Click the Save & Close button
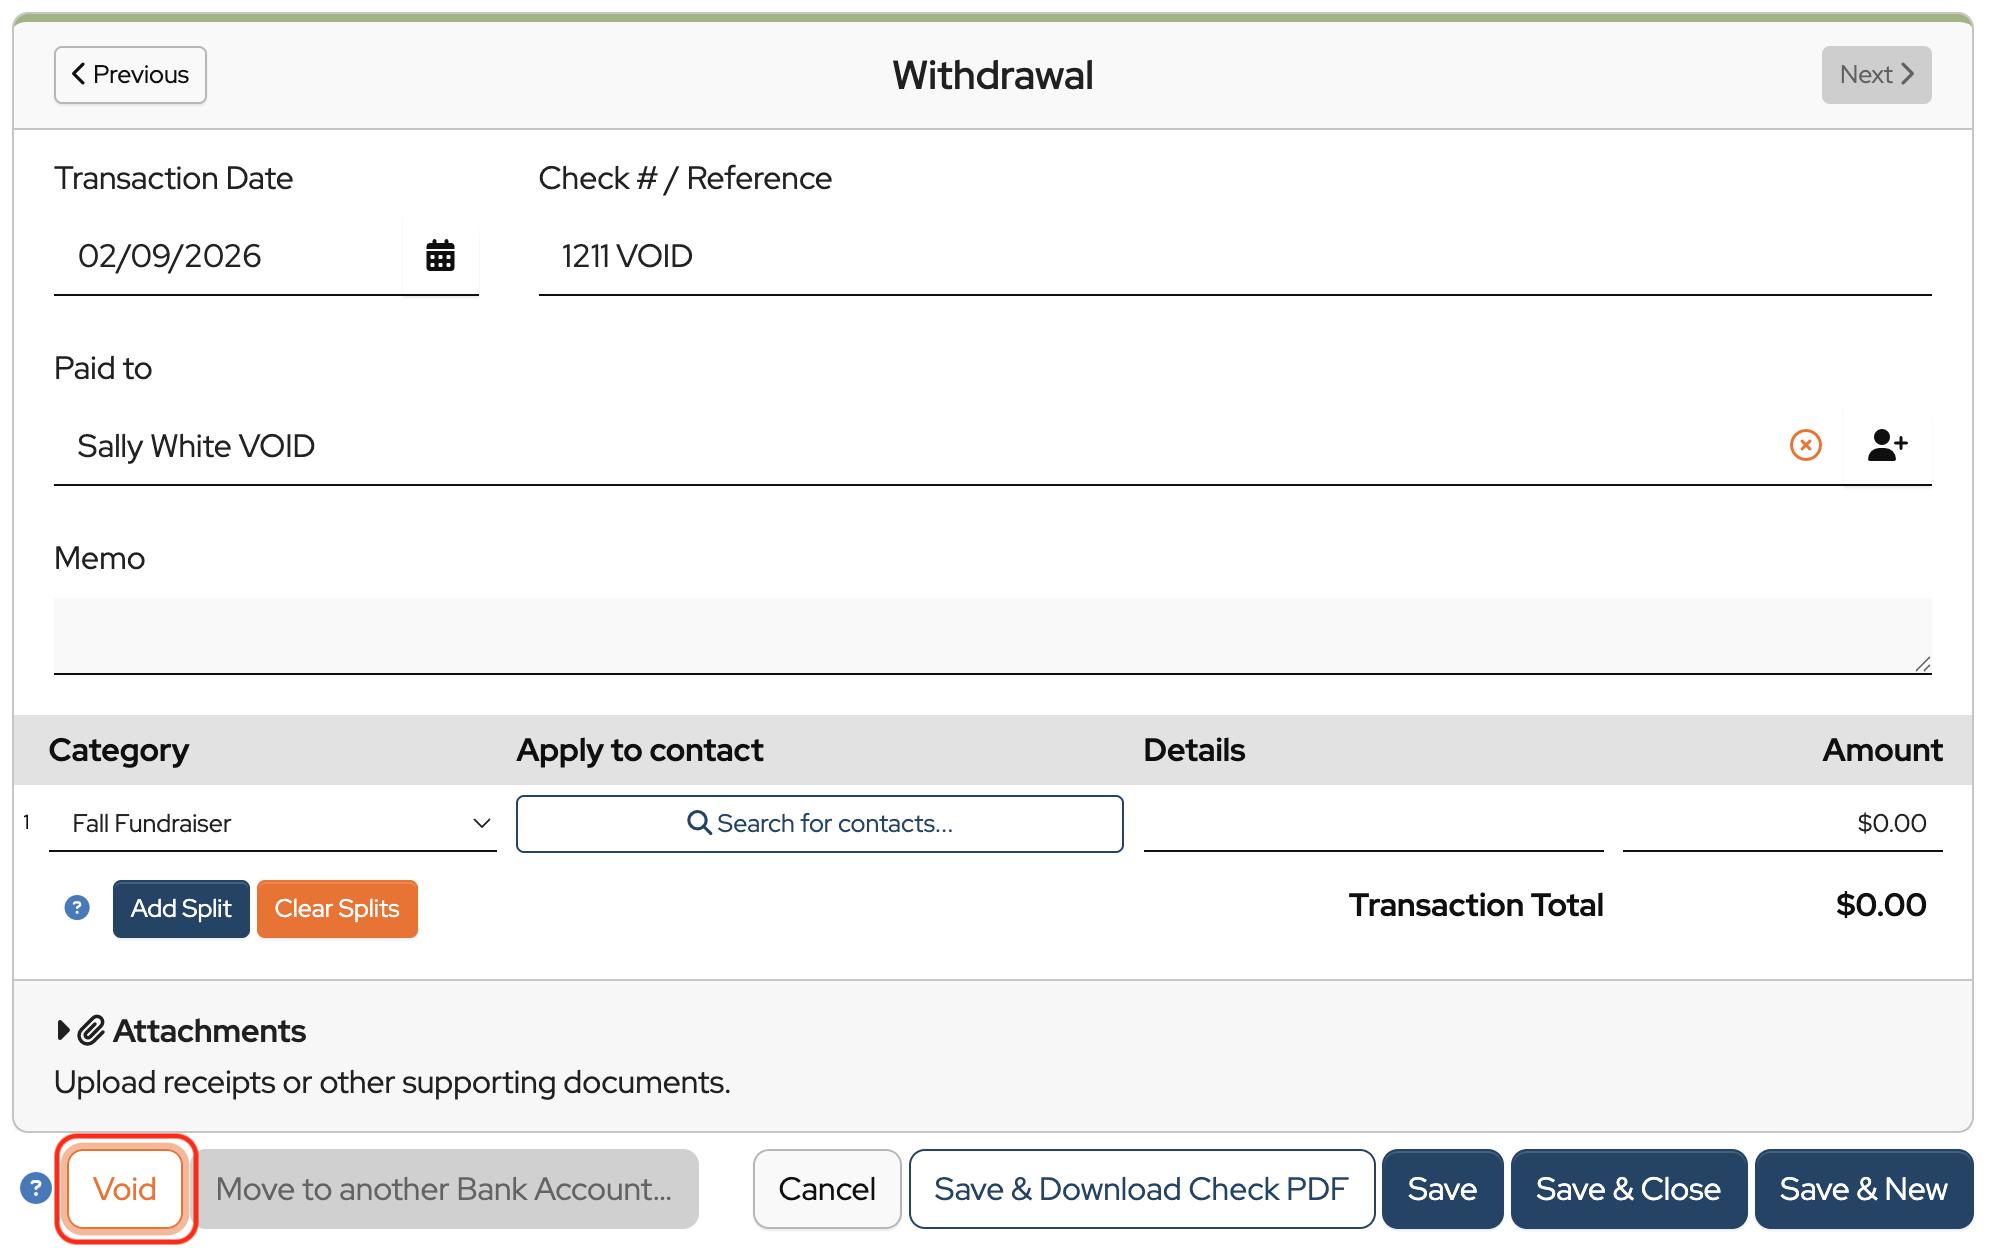1992x1258 pixels. point(1627,1188)
